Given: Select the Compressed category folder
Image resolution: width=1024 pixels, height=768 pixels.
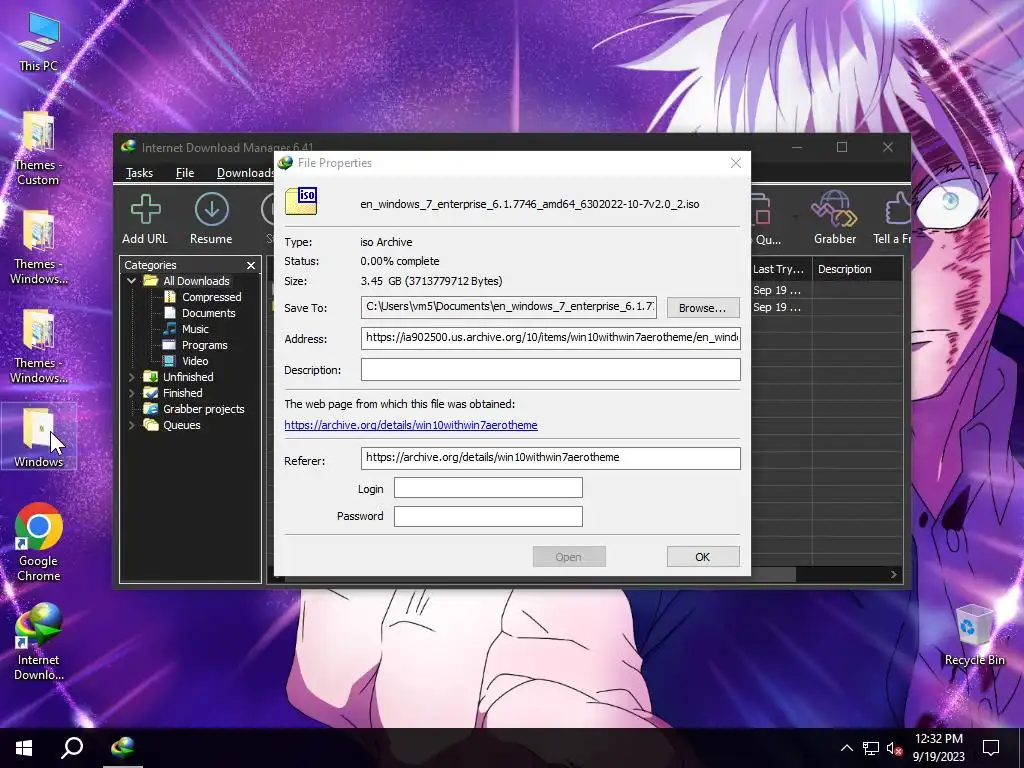Looking at the screenshot, I should point(211,297).
